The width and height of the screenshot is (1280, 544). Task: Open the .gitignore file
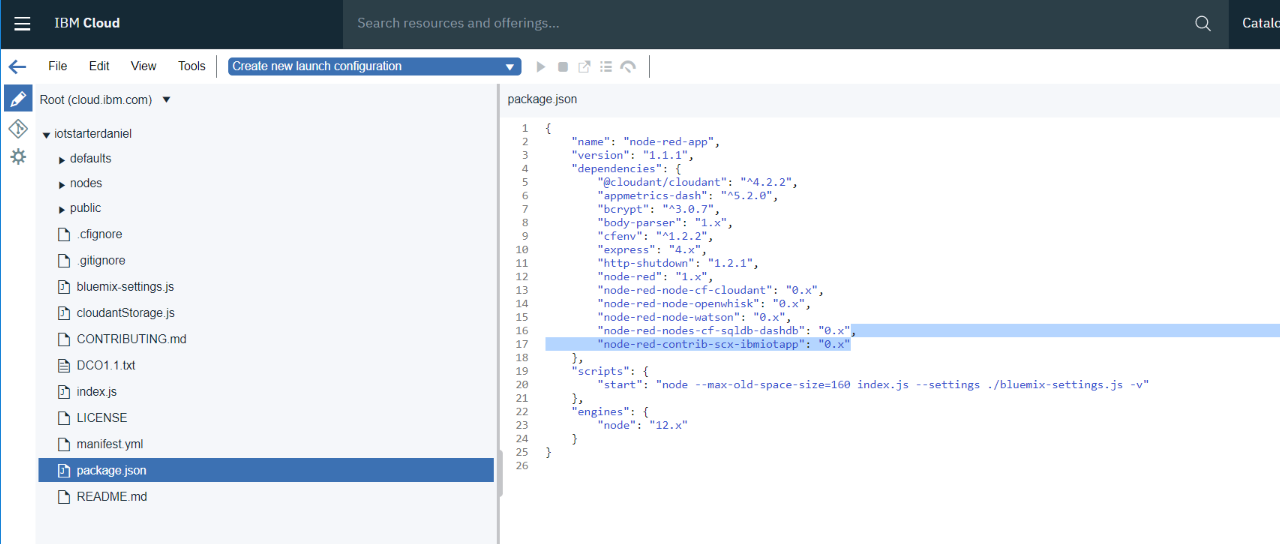[x=101, y=260]
